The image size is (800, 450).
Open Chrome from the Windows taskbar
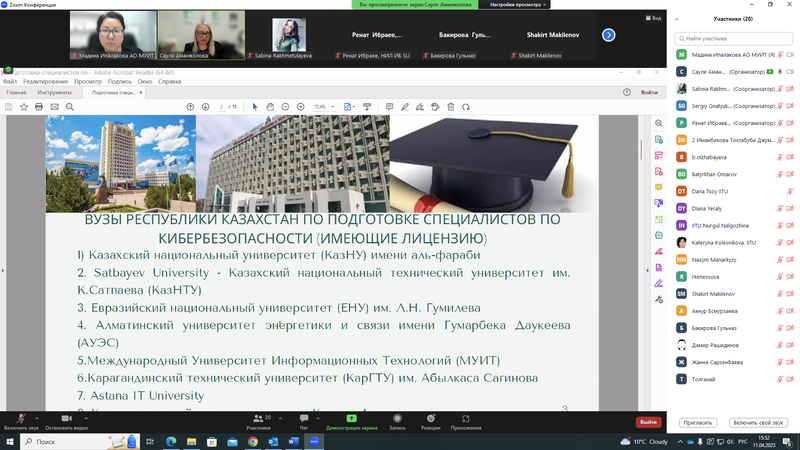tap(253, 441)
